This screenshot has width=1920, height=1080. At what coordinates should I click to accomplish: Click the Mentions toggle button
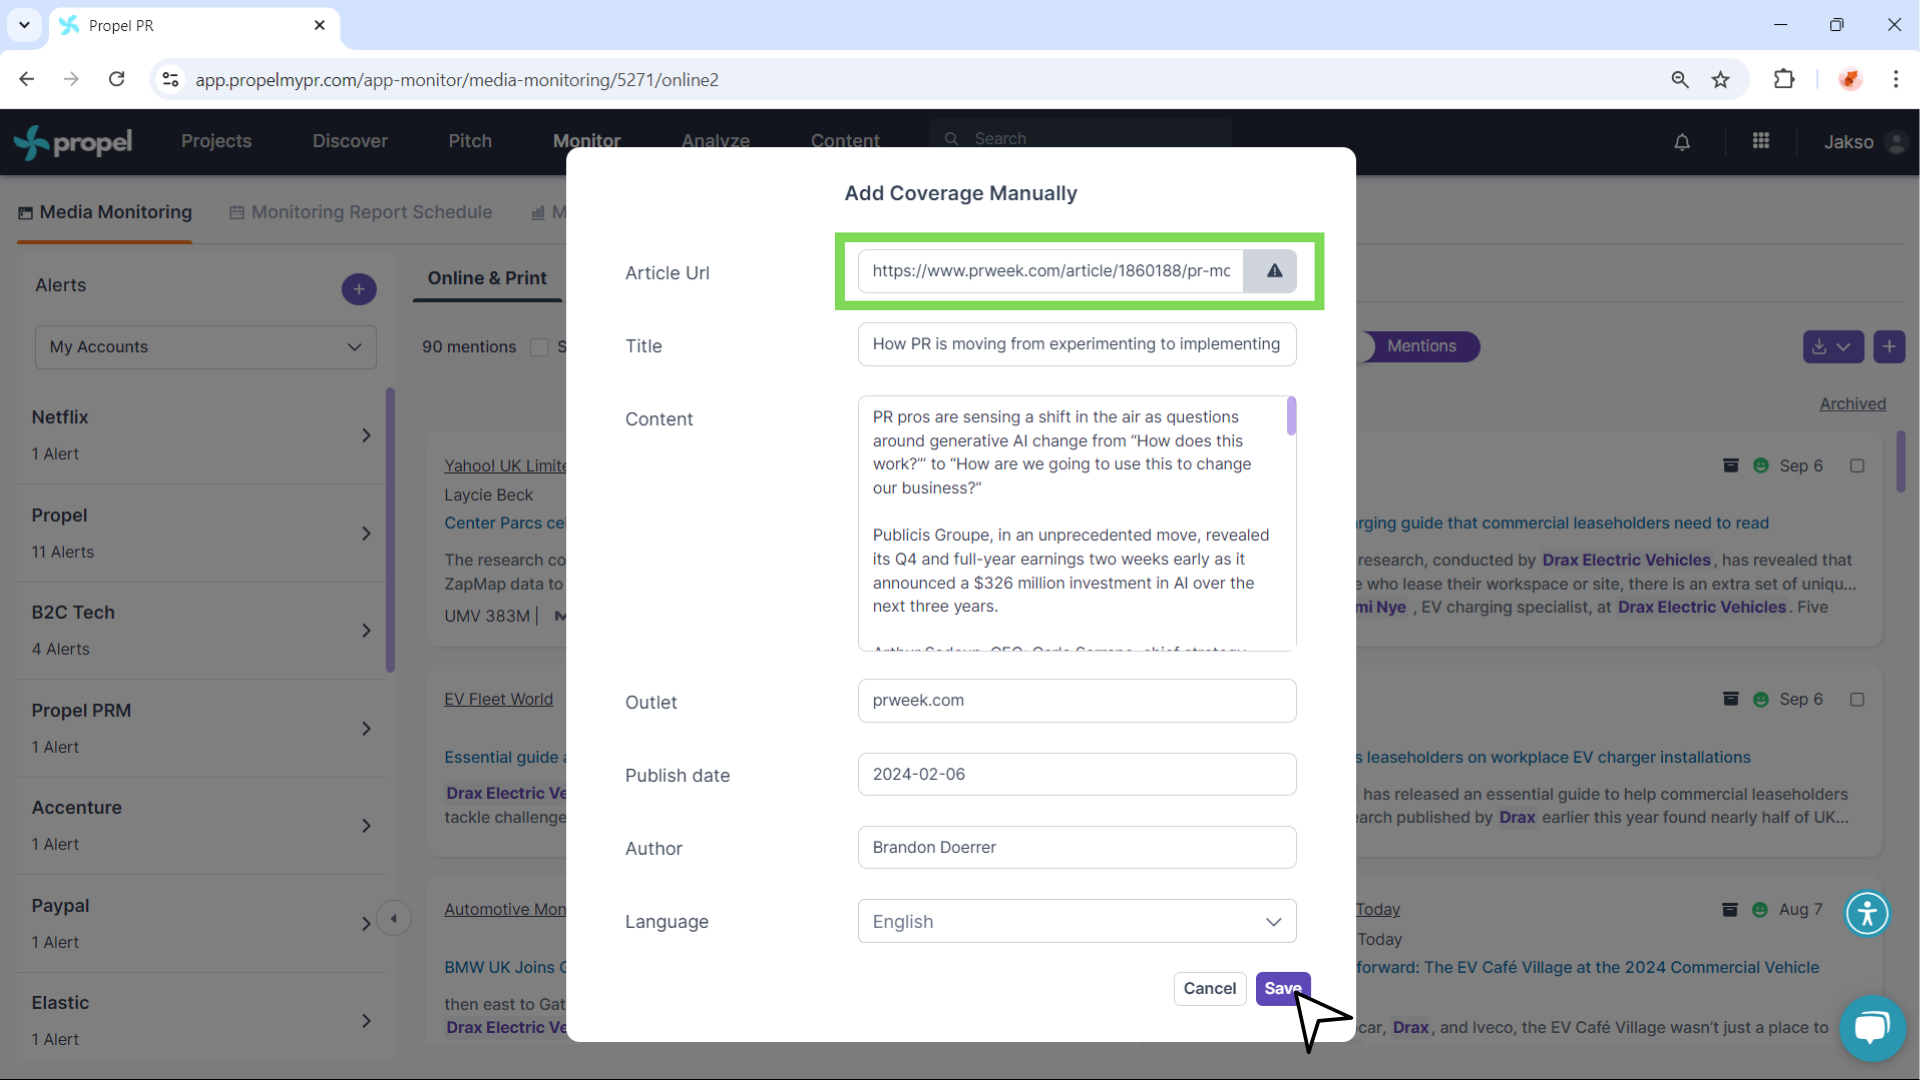1421,346
